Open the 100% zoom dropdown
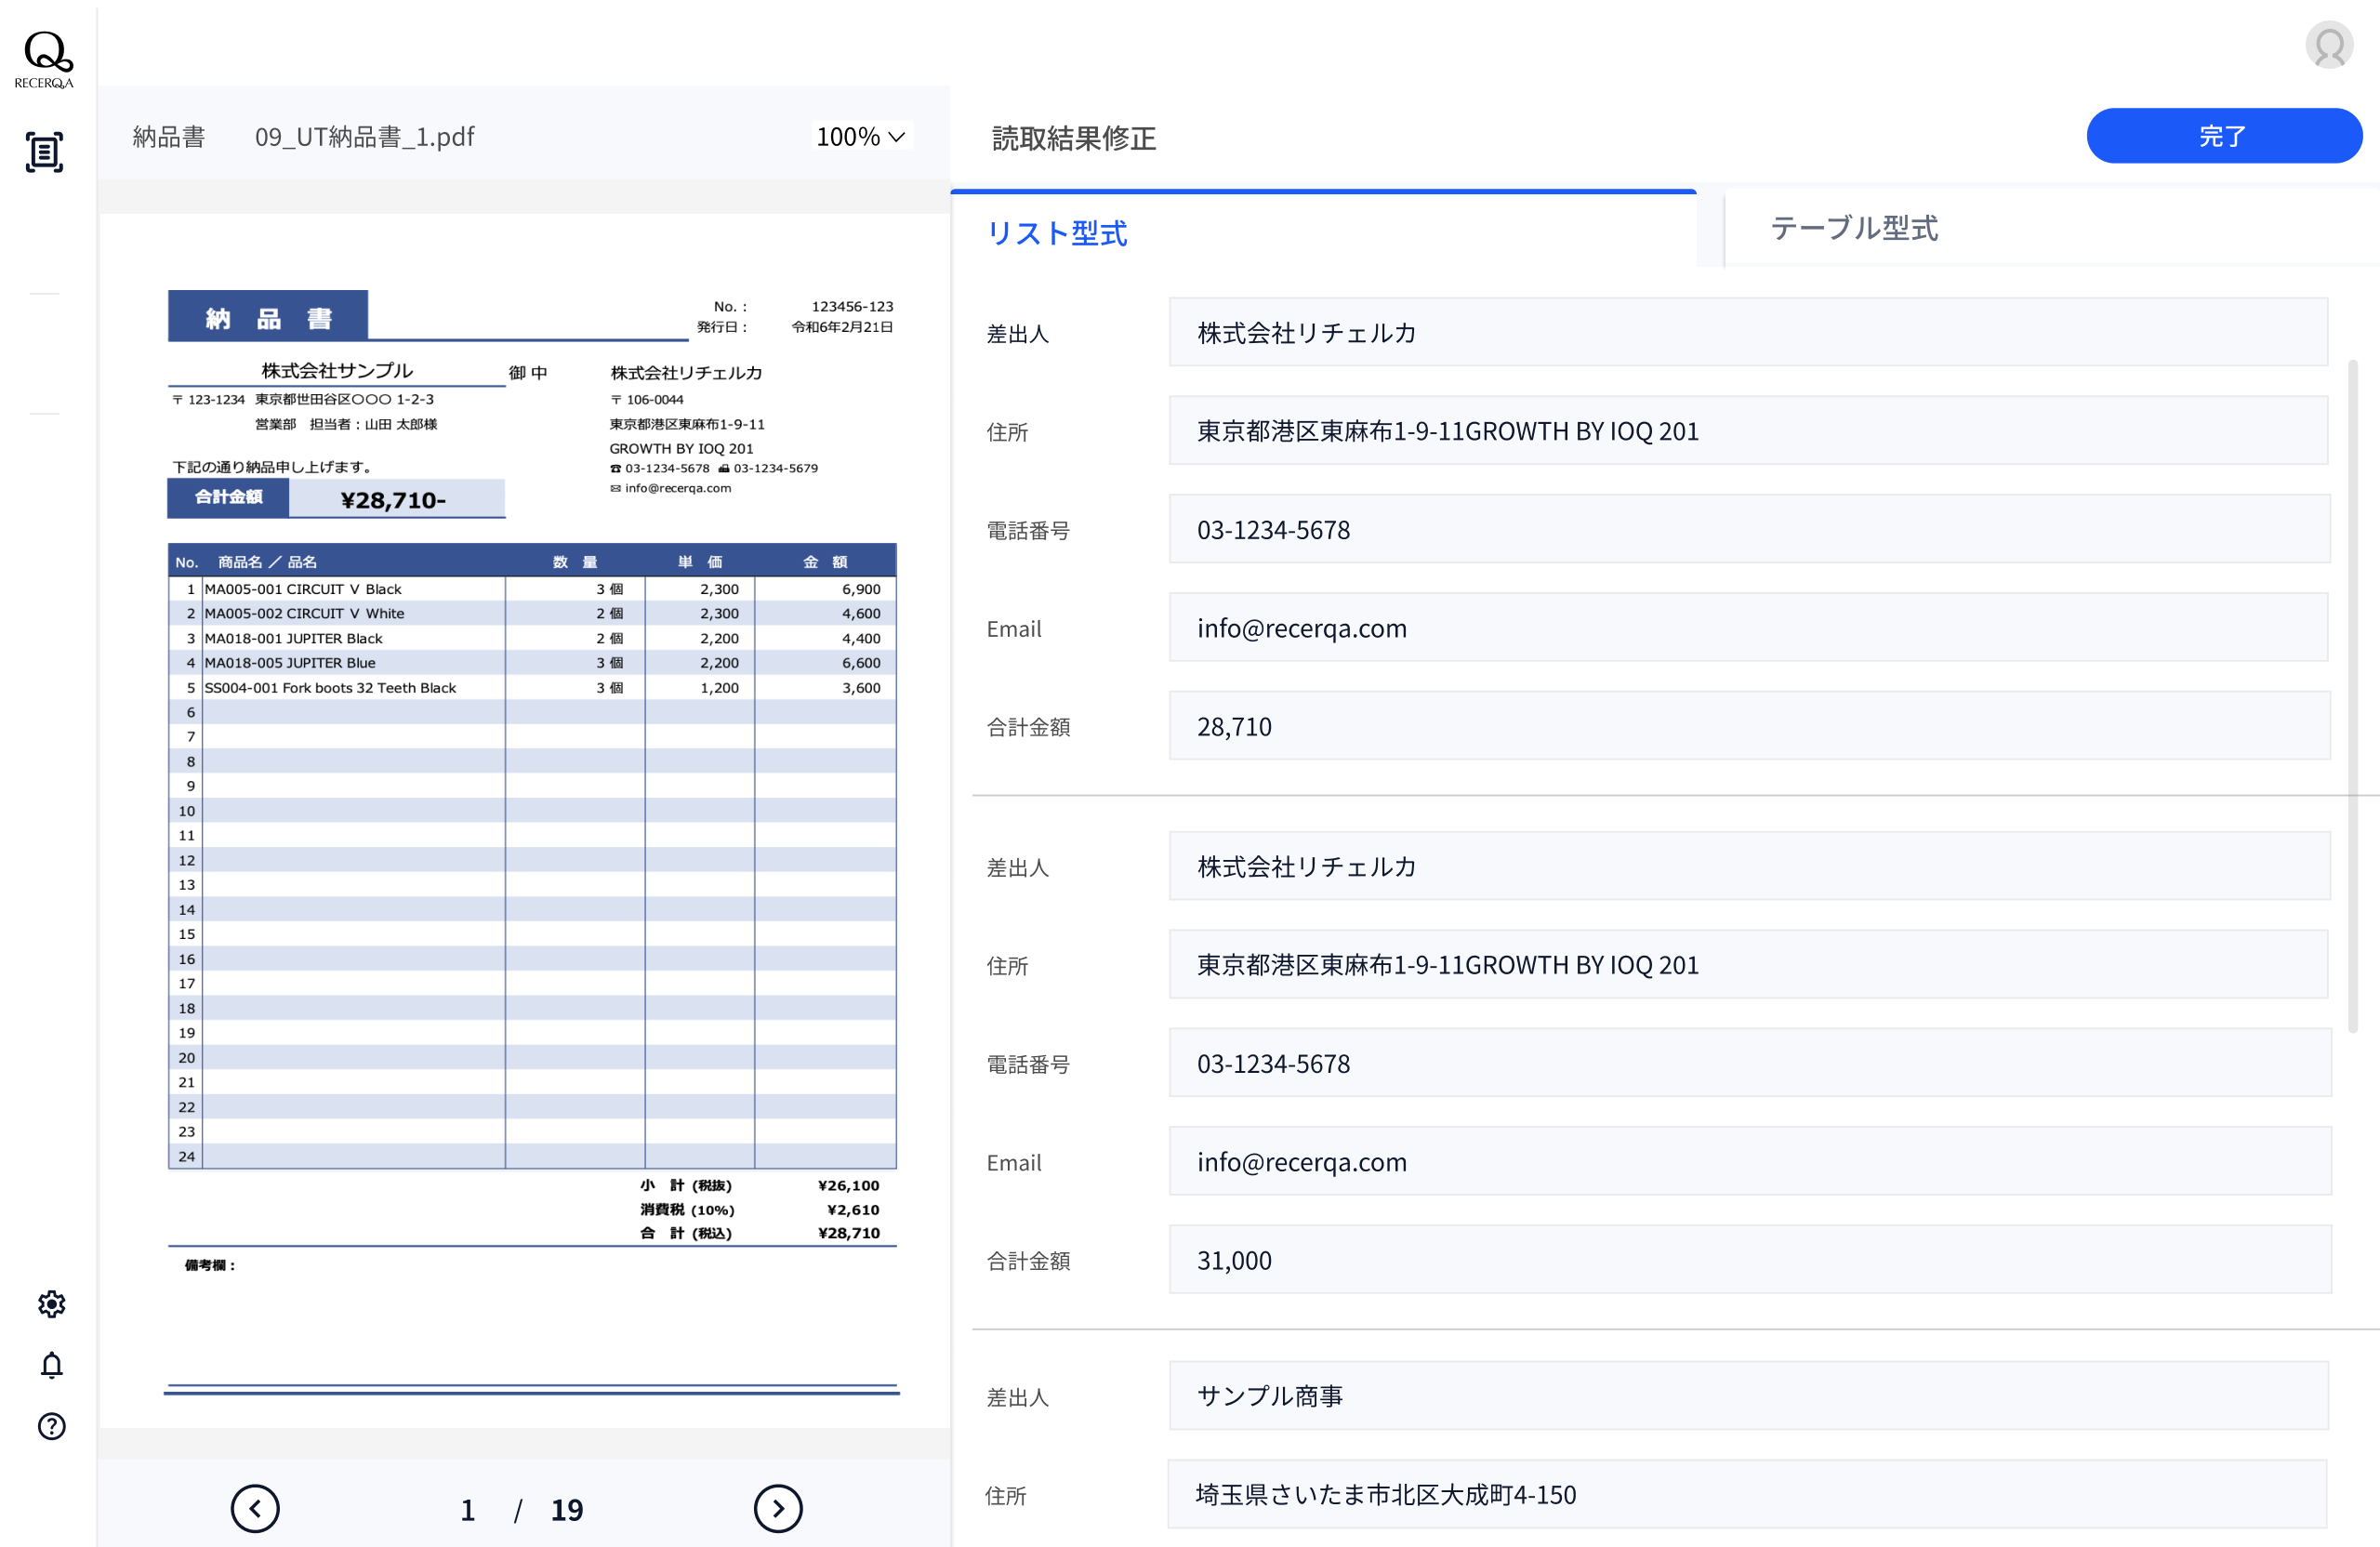Screen dimensions: 2380x1547 coord(860,137)
